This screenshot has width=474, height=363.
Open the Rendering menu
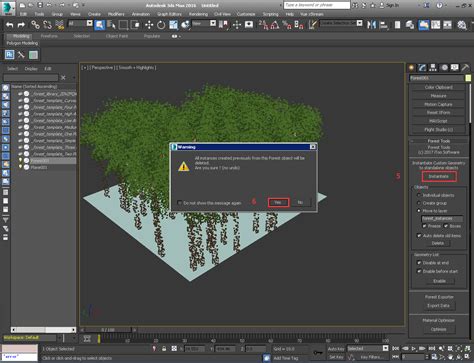tap(198, 14)
